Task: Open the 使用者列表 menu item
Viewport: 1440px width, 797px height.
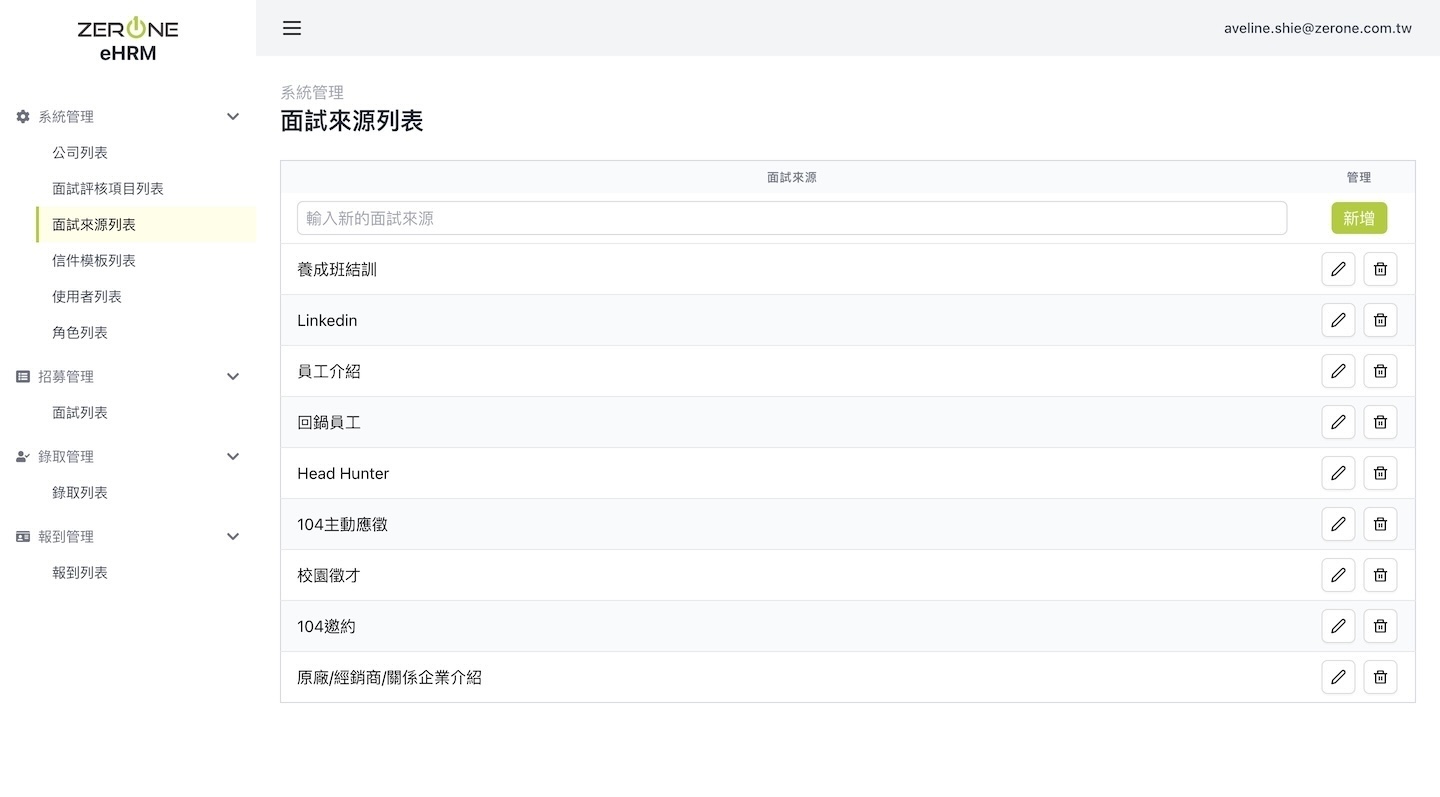Action: [87, 297]
